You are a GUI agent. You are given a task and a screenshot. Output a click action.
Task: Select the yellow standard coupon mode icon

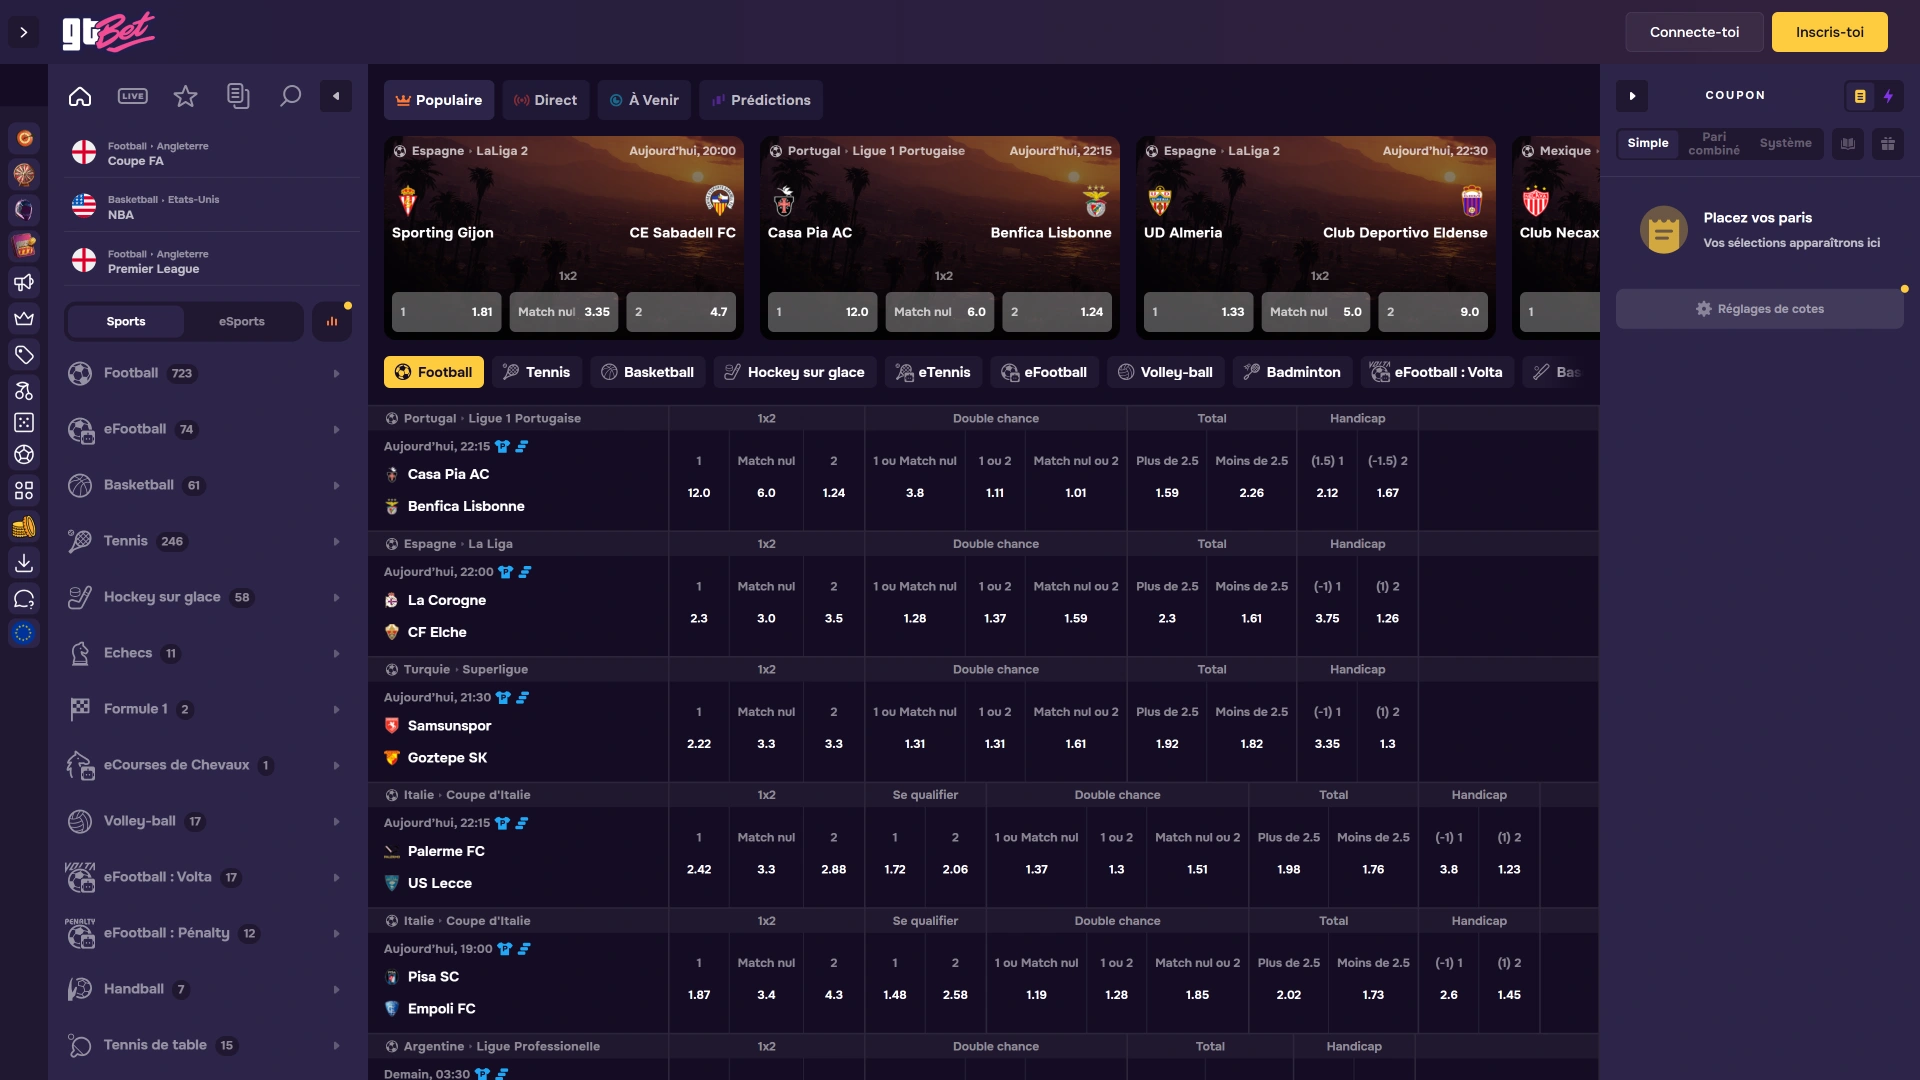1860,96
